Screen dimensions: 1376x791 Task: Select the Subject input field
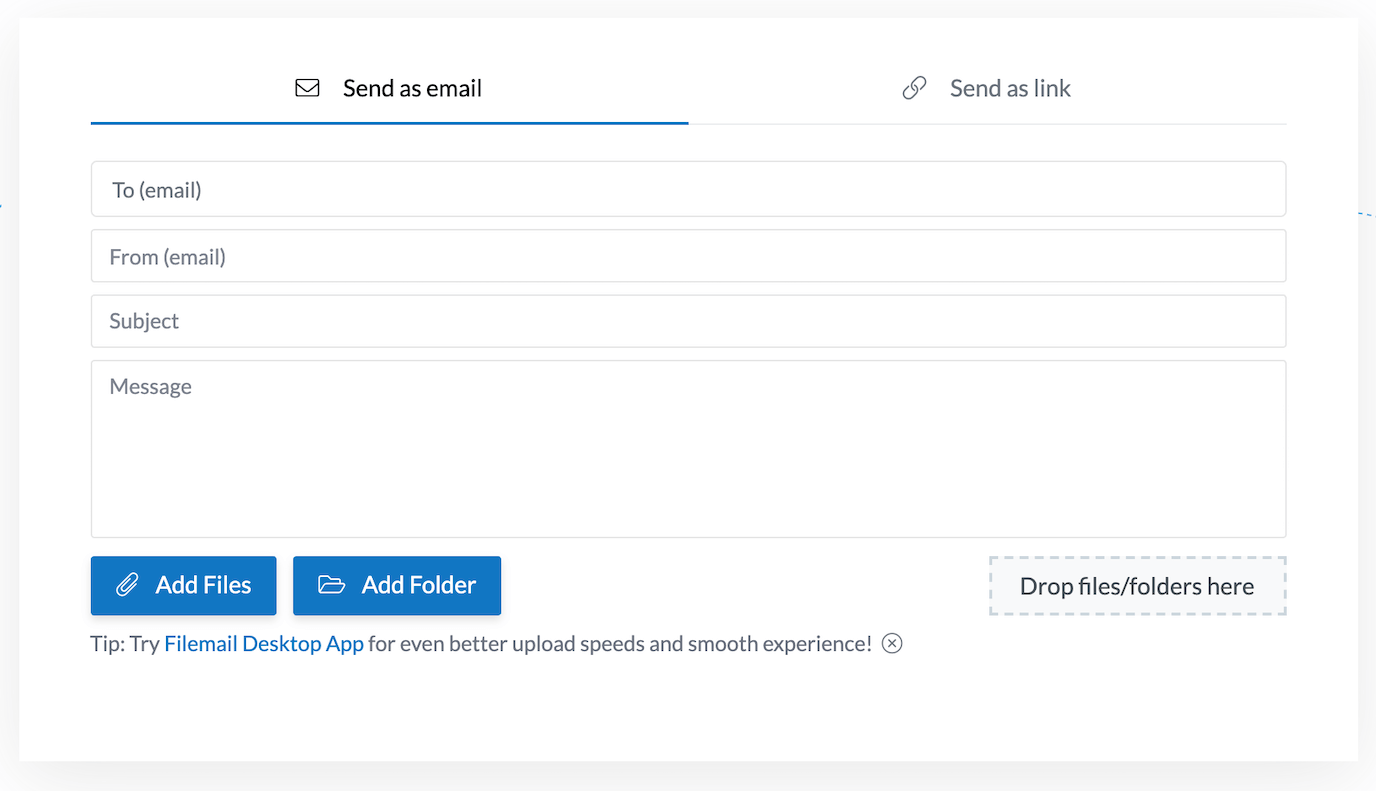pyautogui.click(x=688, y=321)
